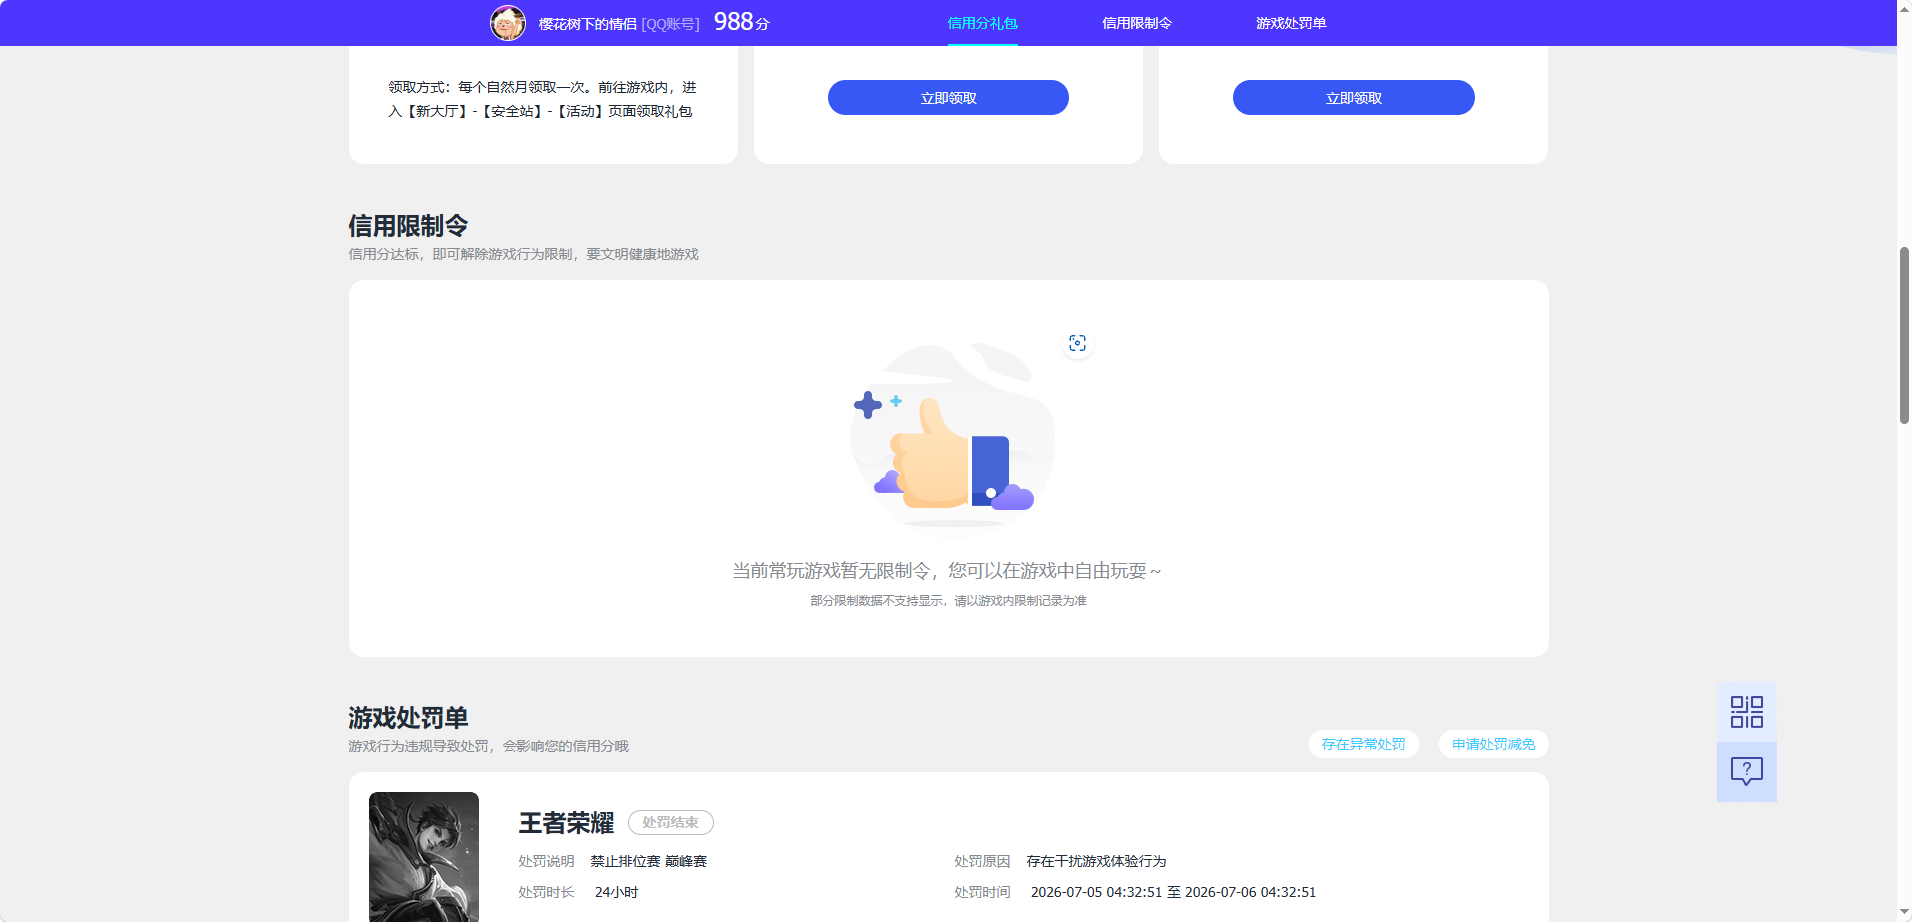Click the 存在干扰游戏体验行为 penalty reason
The height and width of the screenshot is (922, 1912).
[x=1096, y=861]
